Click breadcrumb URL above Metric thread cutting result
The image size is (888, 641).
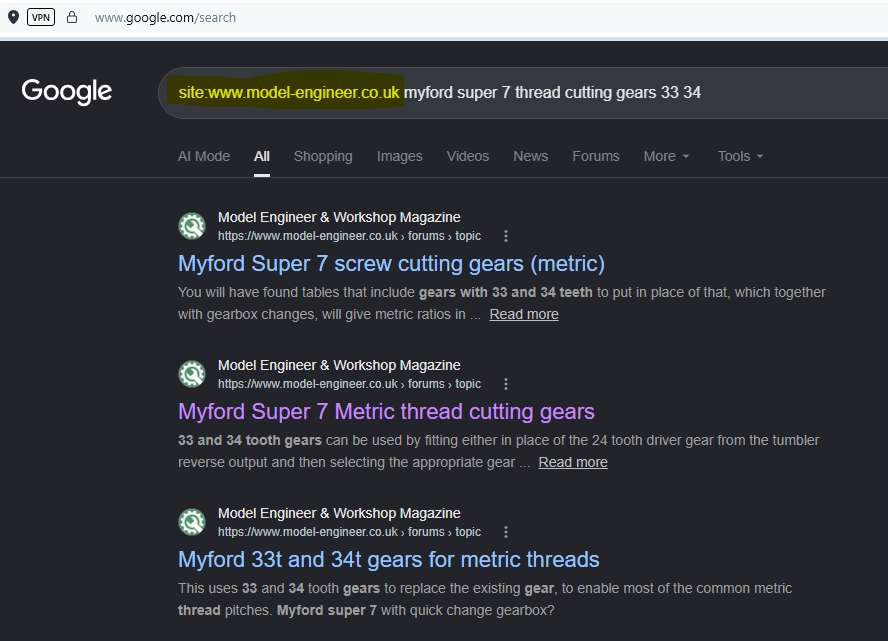[x=349, y=384]
